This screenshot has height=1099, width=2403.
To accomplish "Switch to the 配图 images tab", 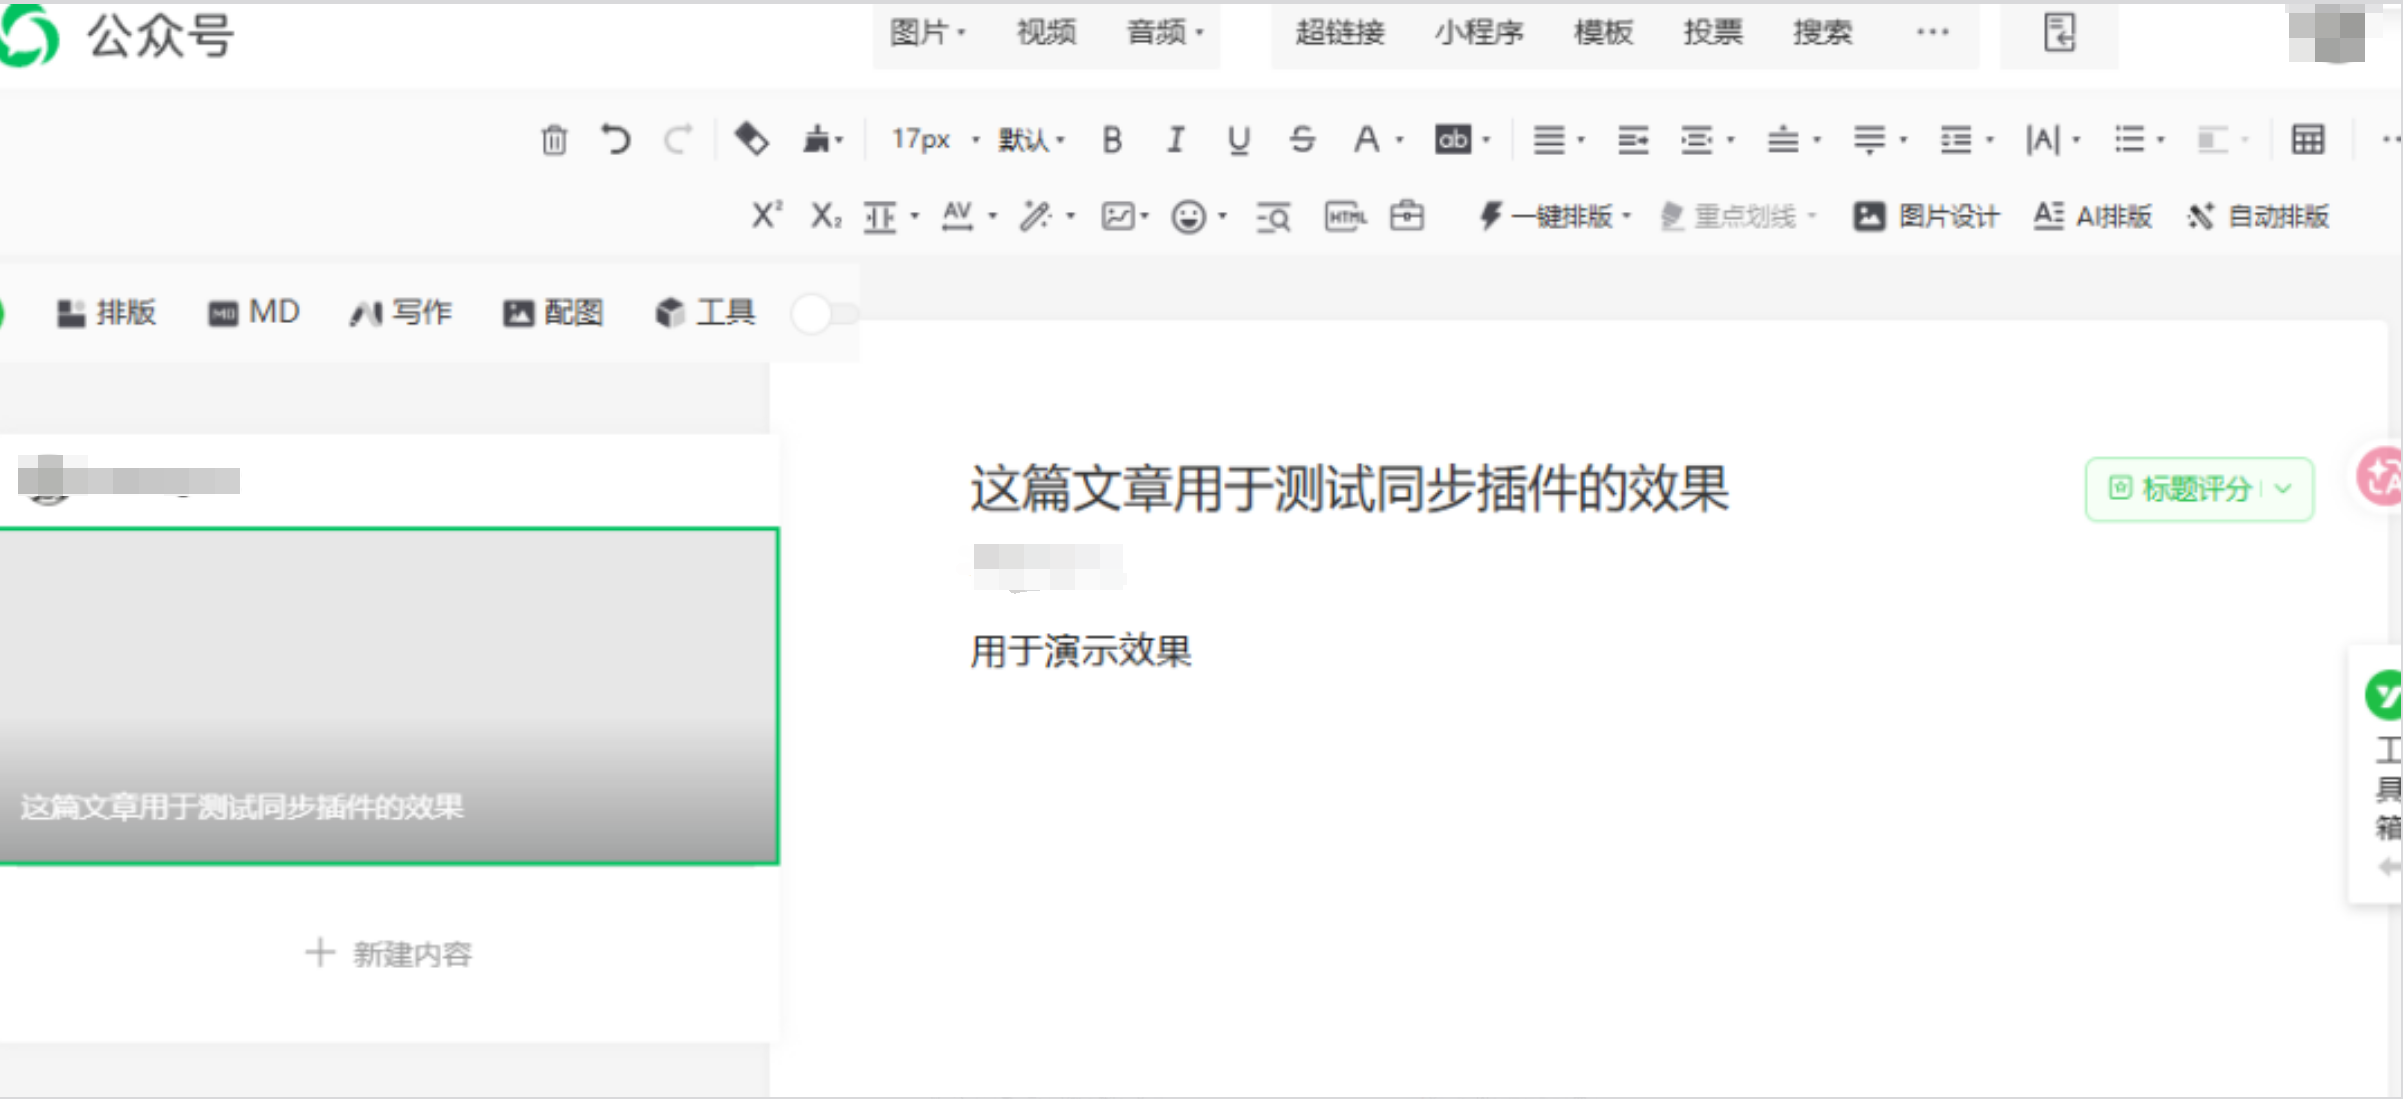I will point(552,313).
